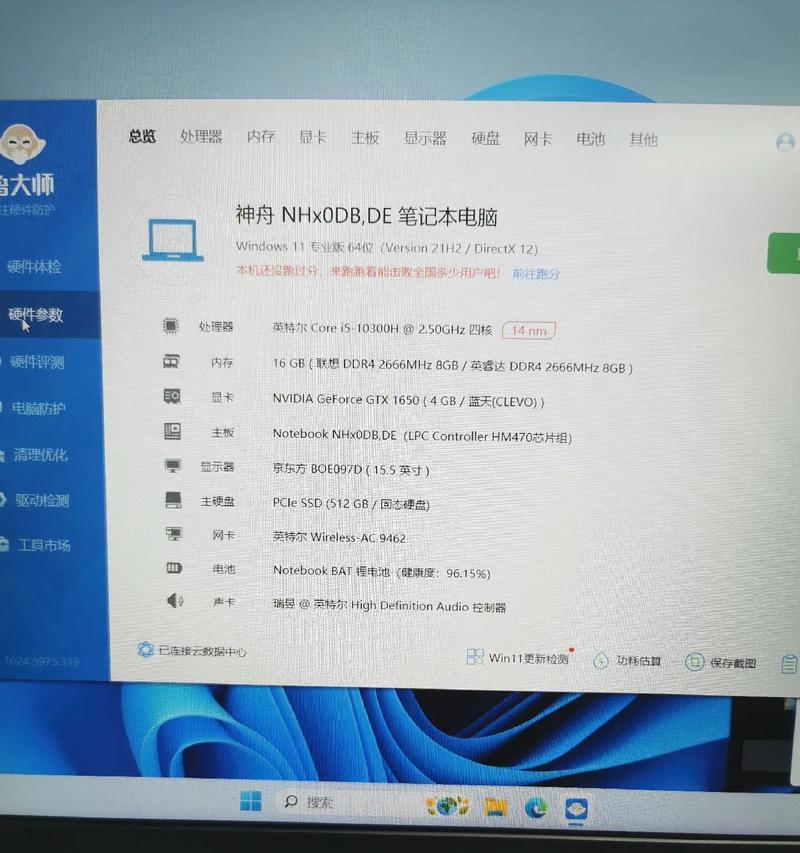Open File Explorer from taskbar
Screen dimensions: 800x853
tap(495, 807)
